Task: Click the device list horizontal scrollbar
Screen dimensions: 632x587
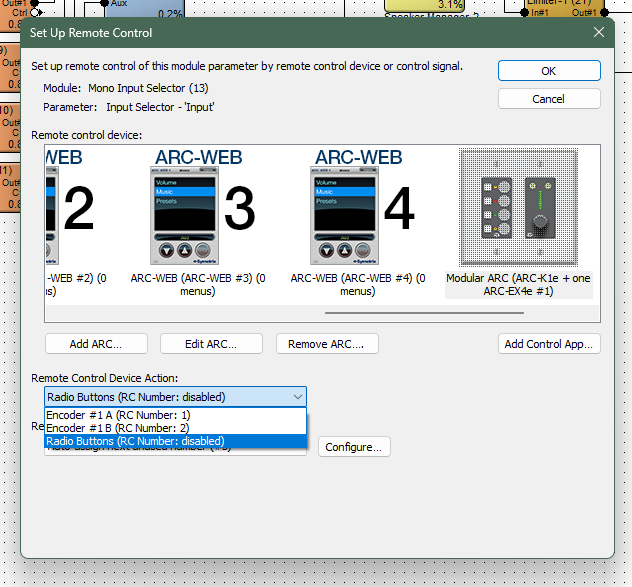Action: (424, 313)
